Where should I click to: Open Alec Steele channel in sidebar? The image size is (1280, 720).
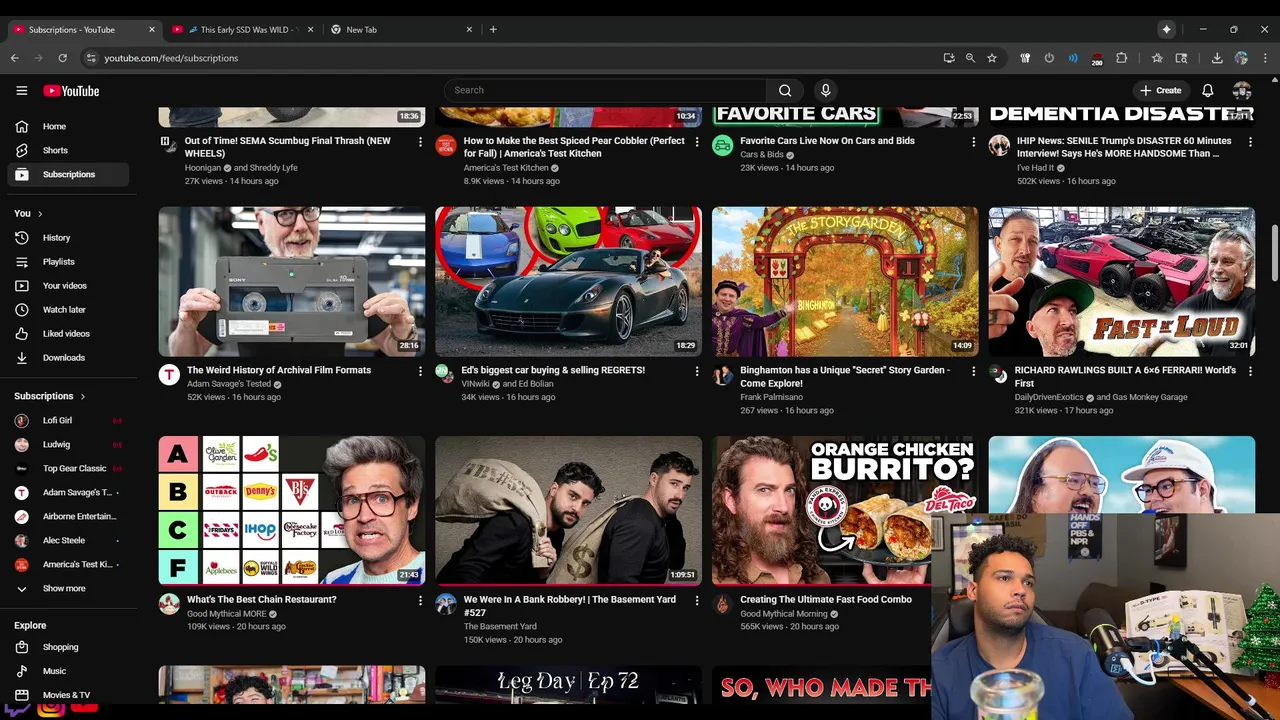pos(68,541)
